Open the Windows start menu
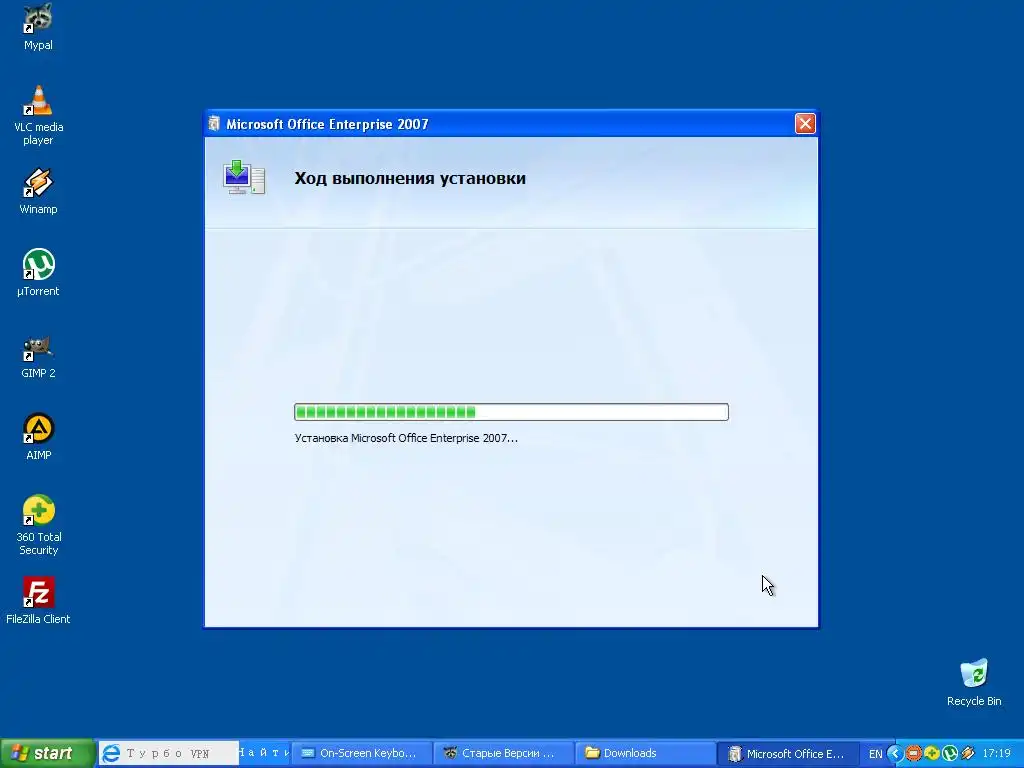Viewport: 1024px width, 768px height. click(47, 753)
